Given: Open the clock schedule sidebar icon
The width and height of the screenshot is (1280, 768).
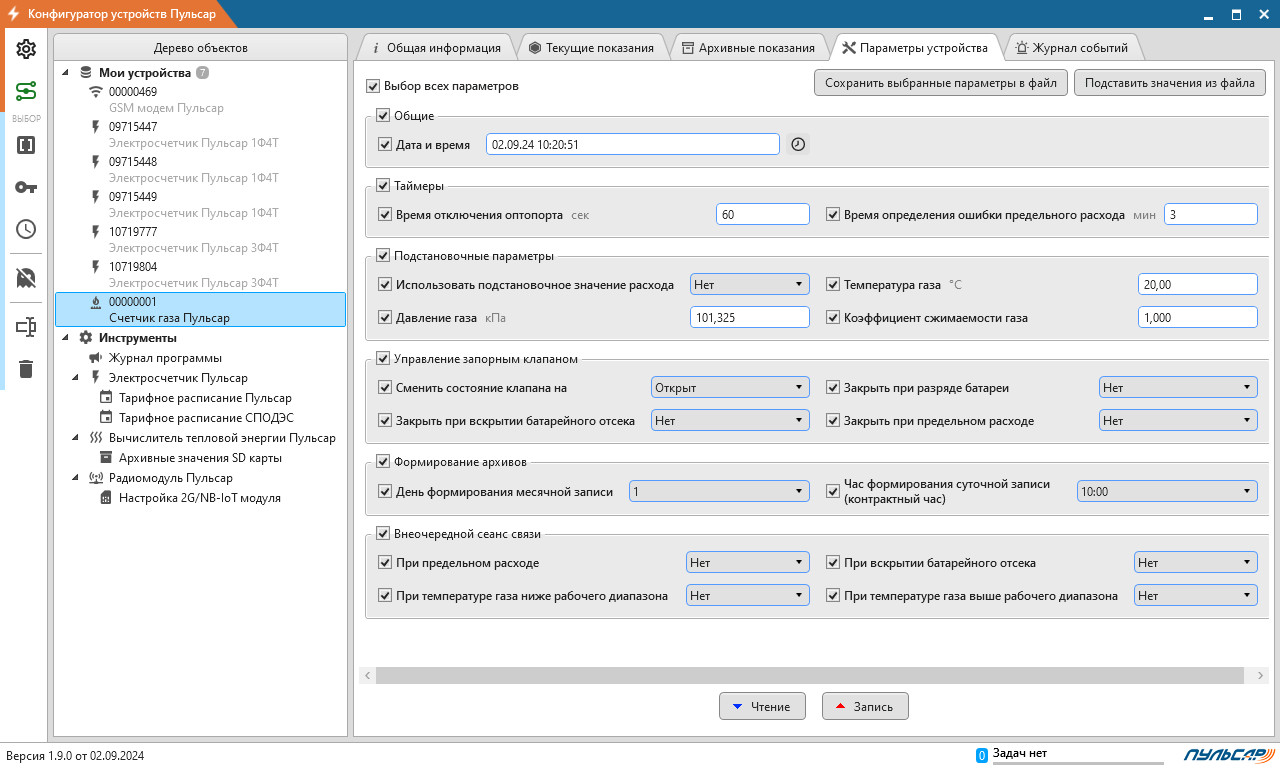Looking at the screenshot, I should pyautogui.click(x=26, y=229).
